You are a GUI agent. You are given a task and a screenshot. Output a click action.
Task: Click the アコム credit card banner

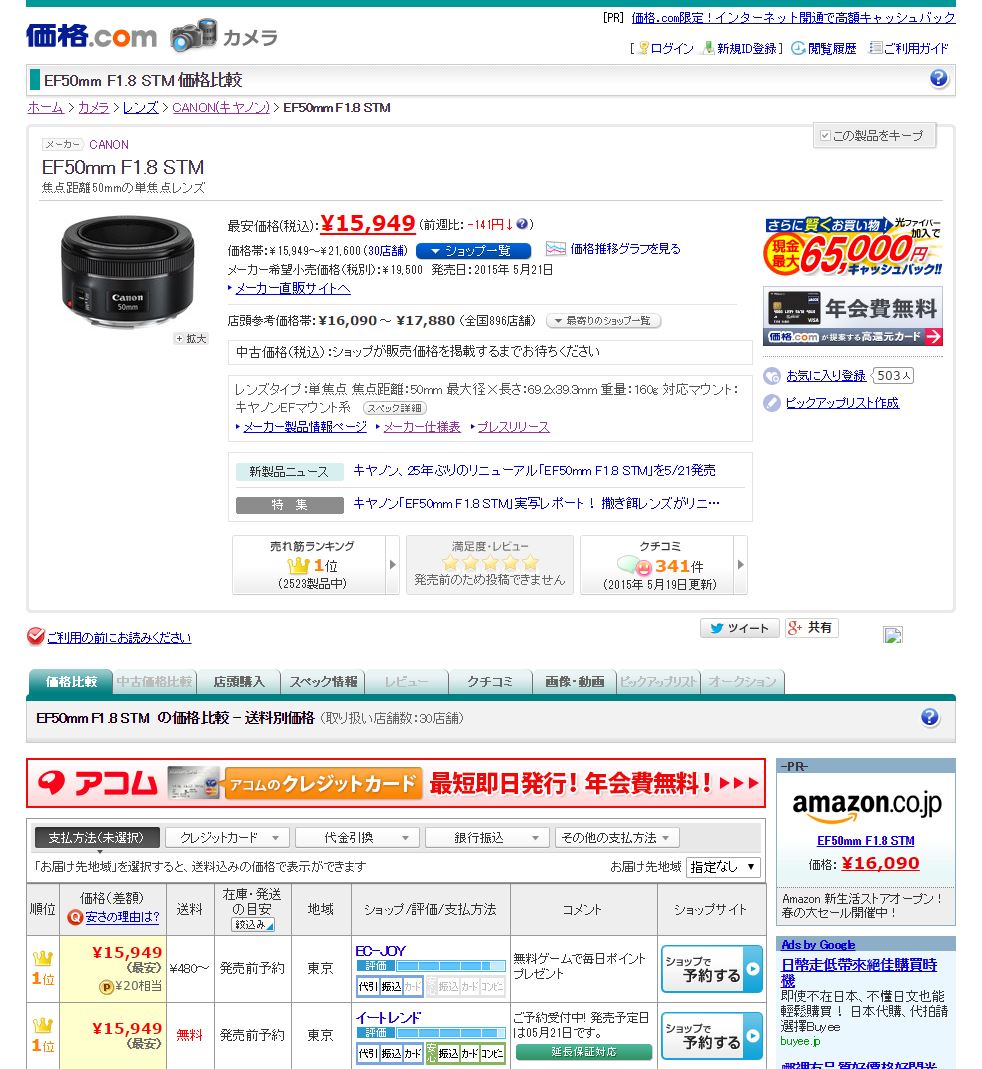396,783
